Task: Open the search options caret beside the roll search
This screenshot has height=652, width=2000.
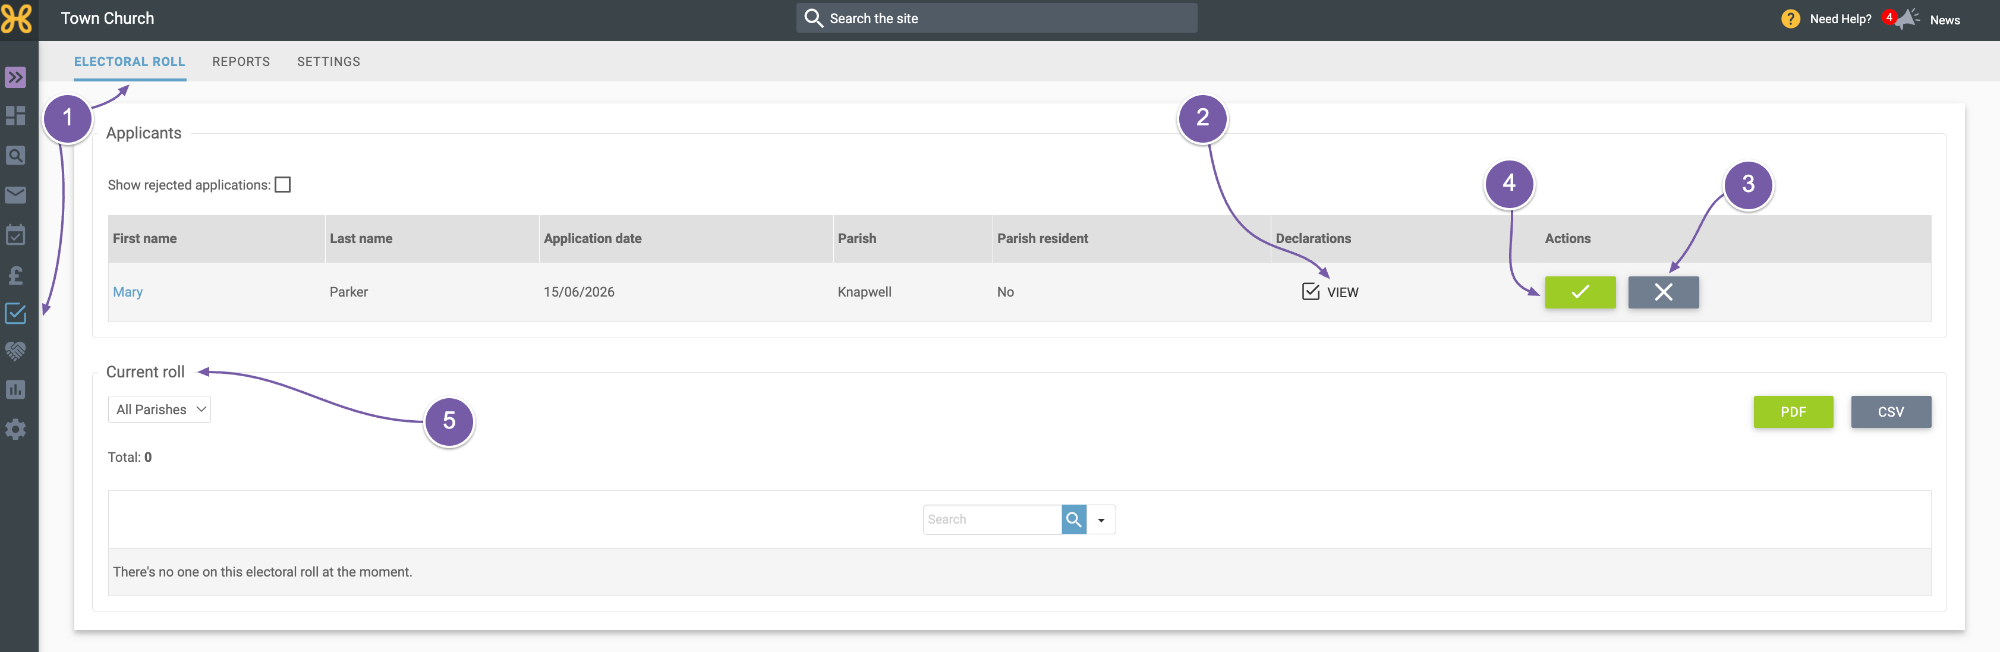Action: pyautogui.click(x=1101, y=520)
